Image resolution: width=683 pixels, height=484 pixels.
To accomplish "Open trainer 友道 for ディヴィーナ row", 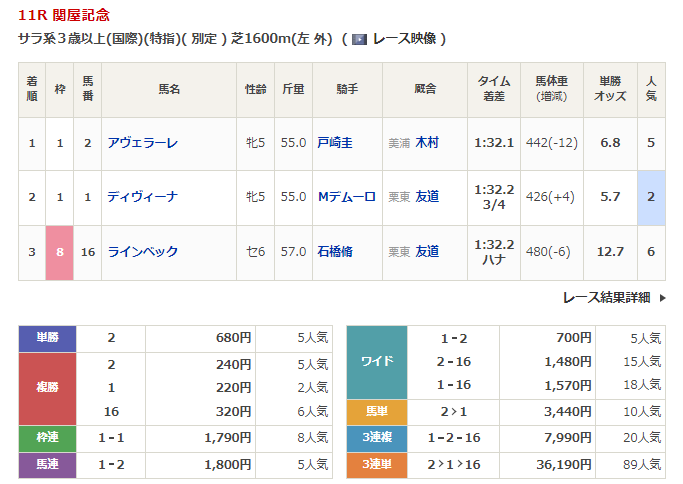I will [x=427, y=197].
